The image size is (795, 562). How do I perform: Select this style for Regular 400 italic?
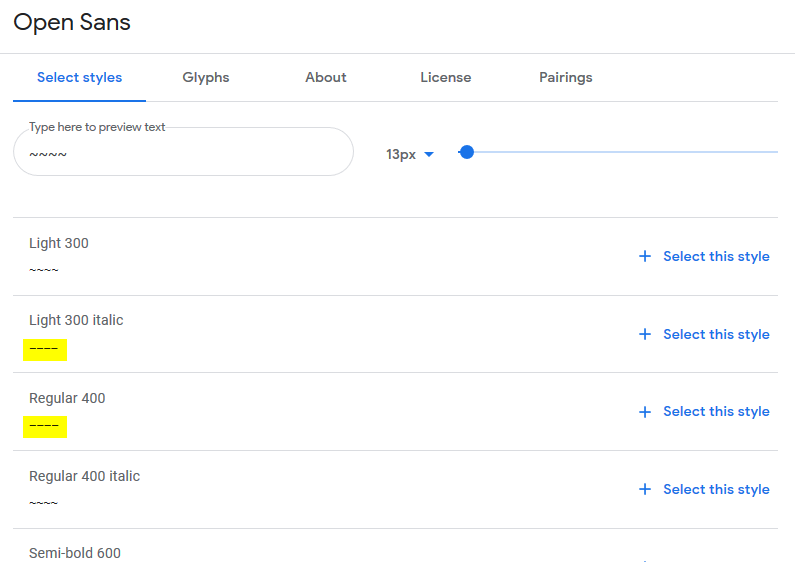pyautogui.click(x=716, y=489)
